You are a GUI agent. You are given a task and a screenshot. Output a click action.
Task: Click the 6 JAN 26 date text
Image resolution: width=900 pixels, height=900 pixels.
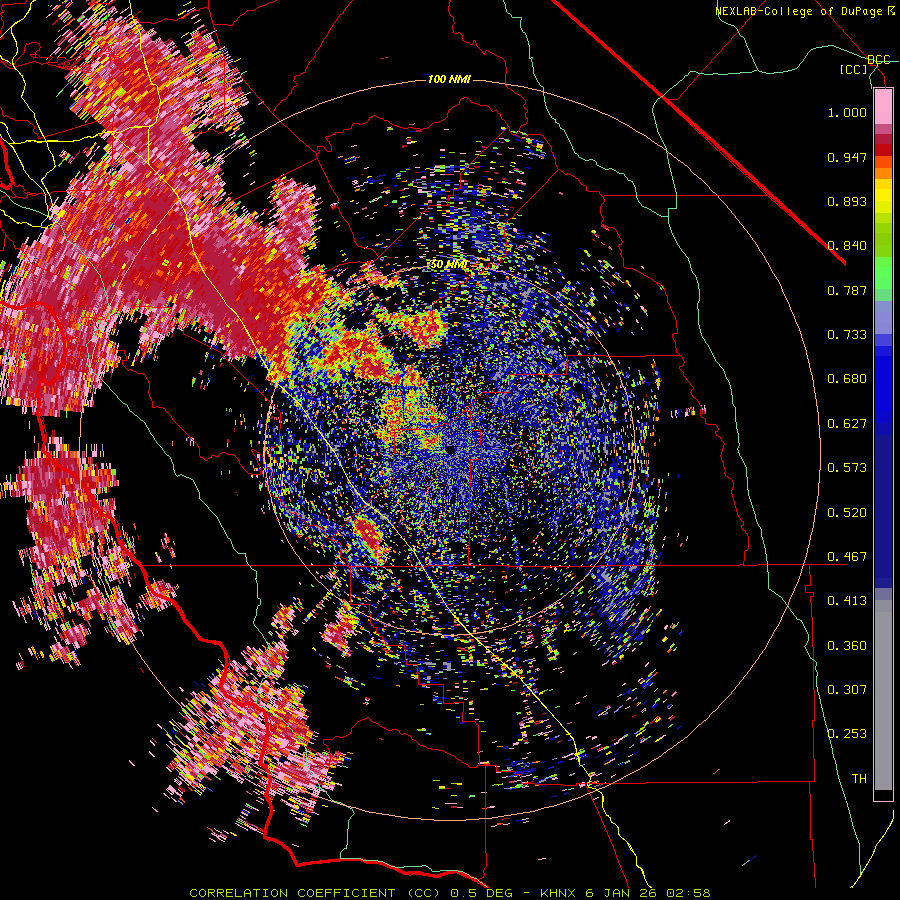[x=622, y=893]
